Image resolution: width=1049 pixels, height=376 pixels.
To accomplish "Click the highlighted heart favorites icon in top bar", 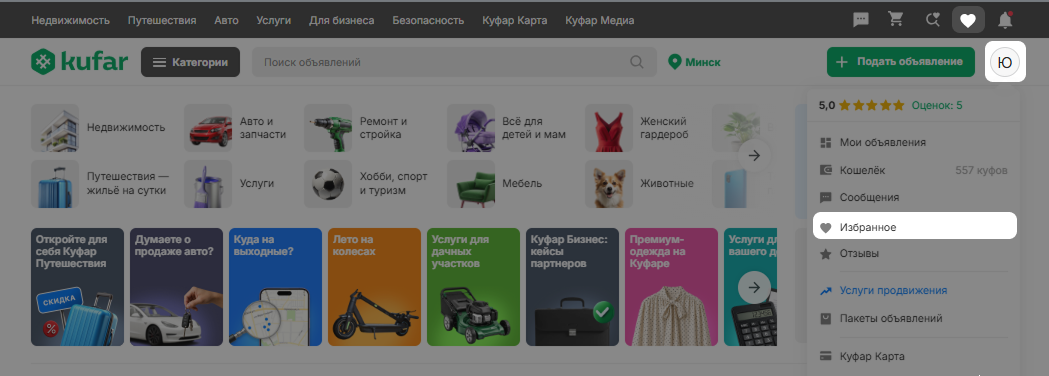I will click(968, 20).
